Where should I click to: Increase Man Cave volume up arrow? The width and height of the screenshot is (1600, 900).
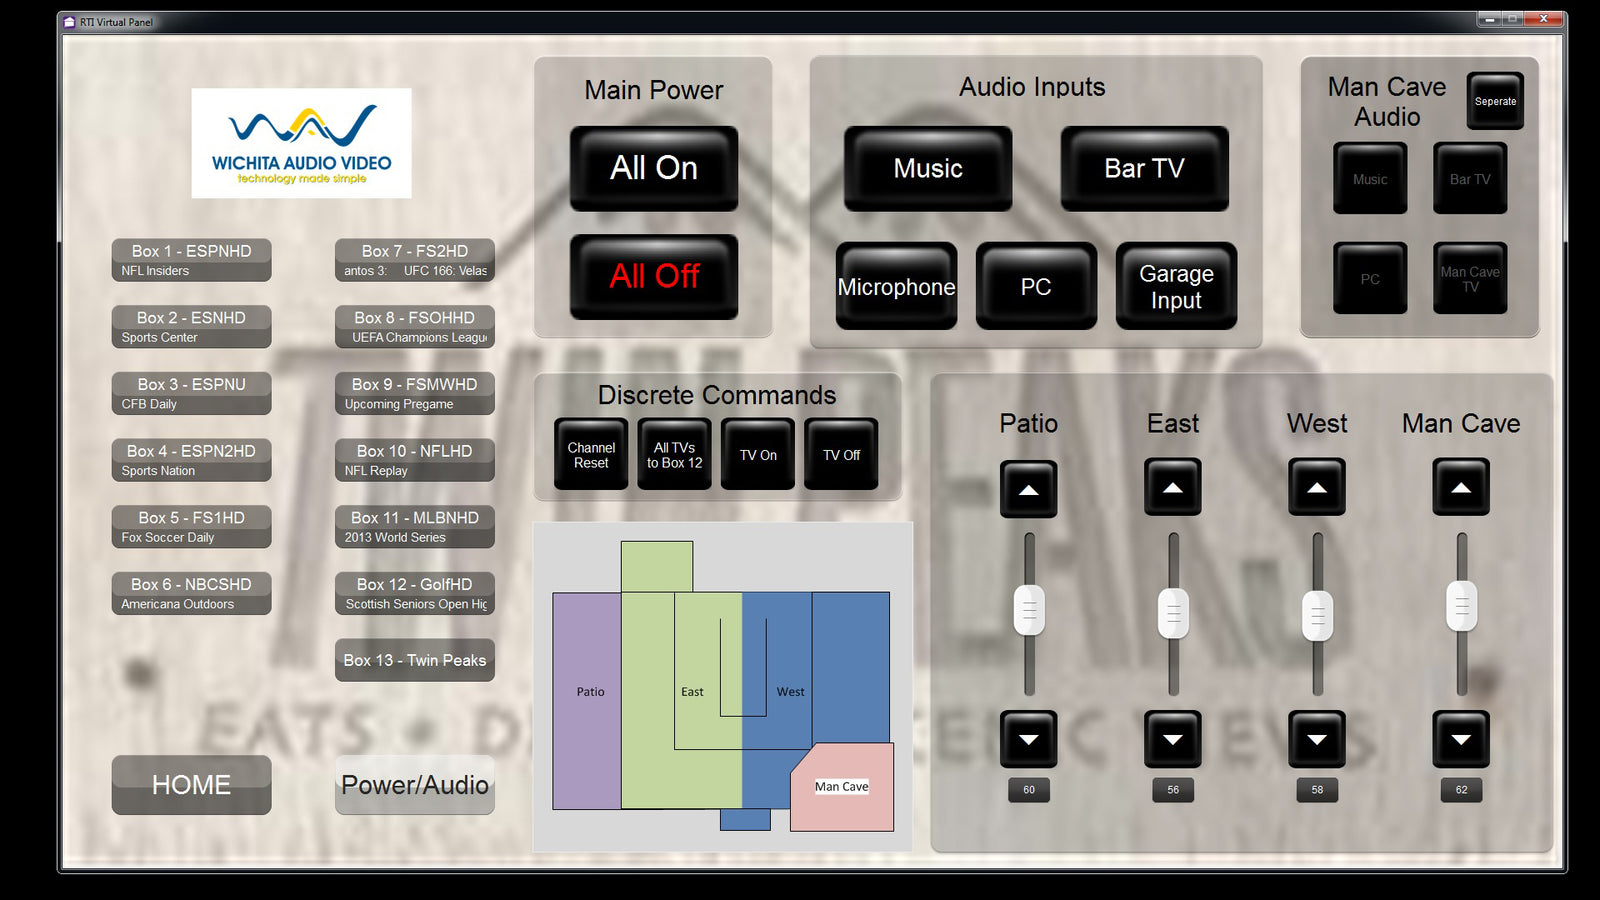1461,487
